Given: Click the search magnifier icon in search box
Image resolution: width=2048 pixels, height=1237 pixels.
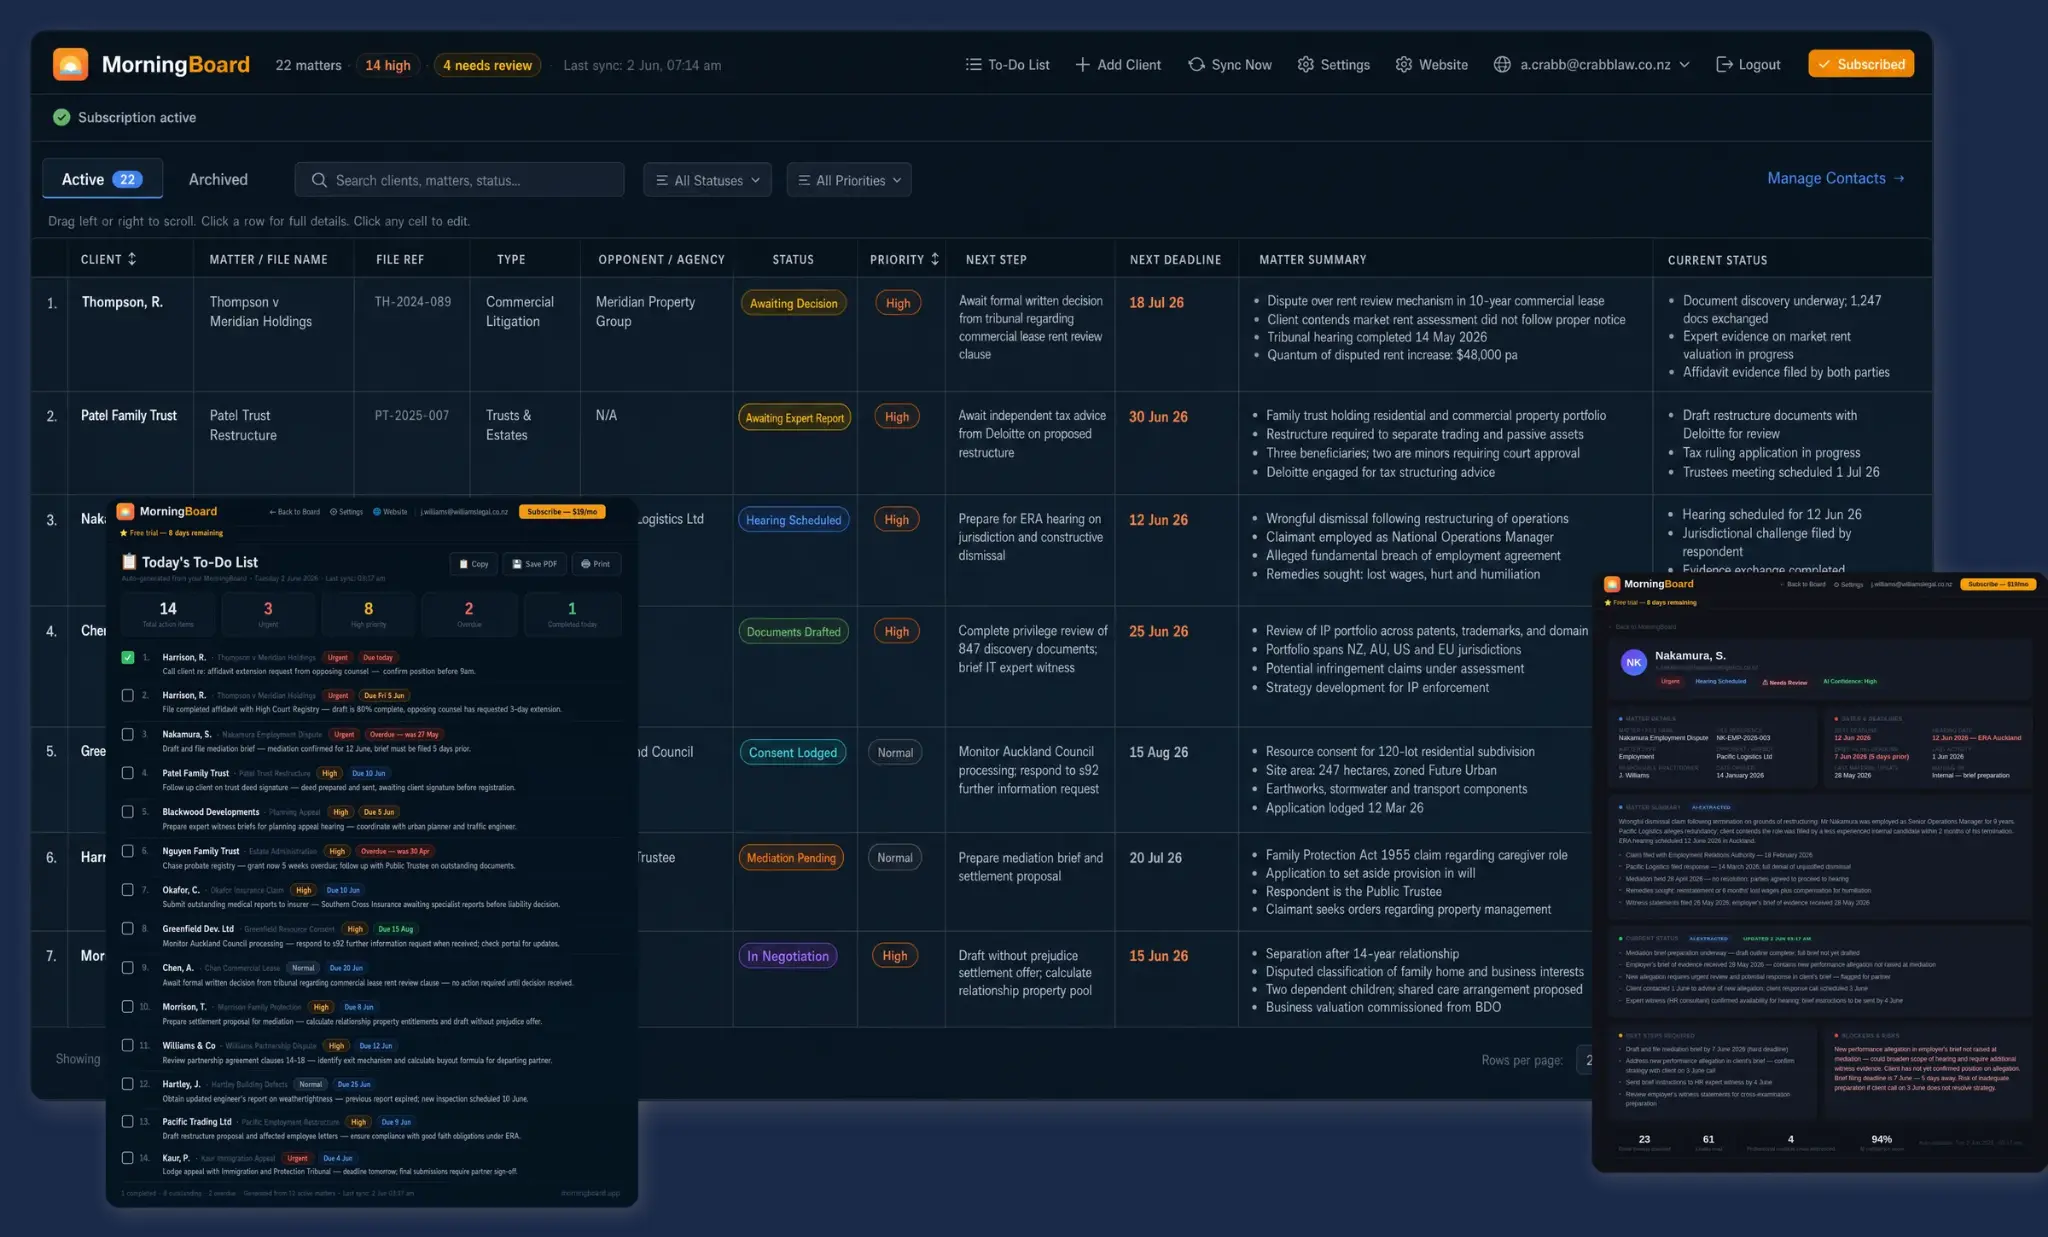Looking at the screenshot, I should coord(319,180).
